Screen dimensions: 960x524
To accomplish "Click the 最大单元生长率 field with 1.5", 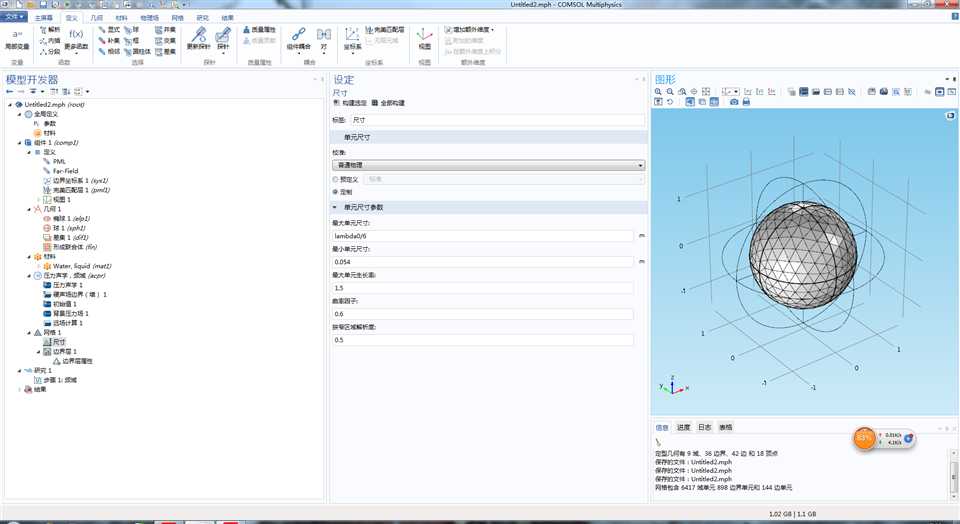I will click(482, 288).
